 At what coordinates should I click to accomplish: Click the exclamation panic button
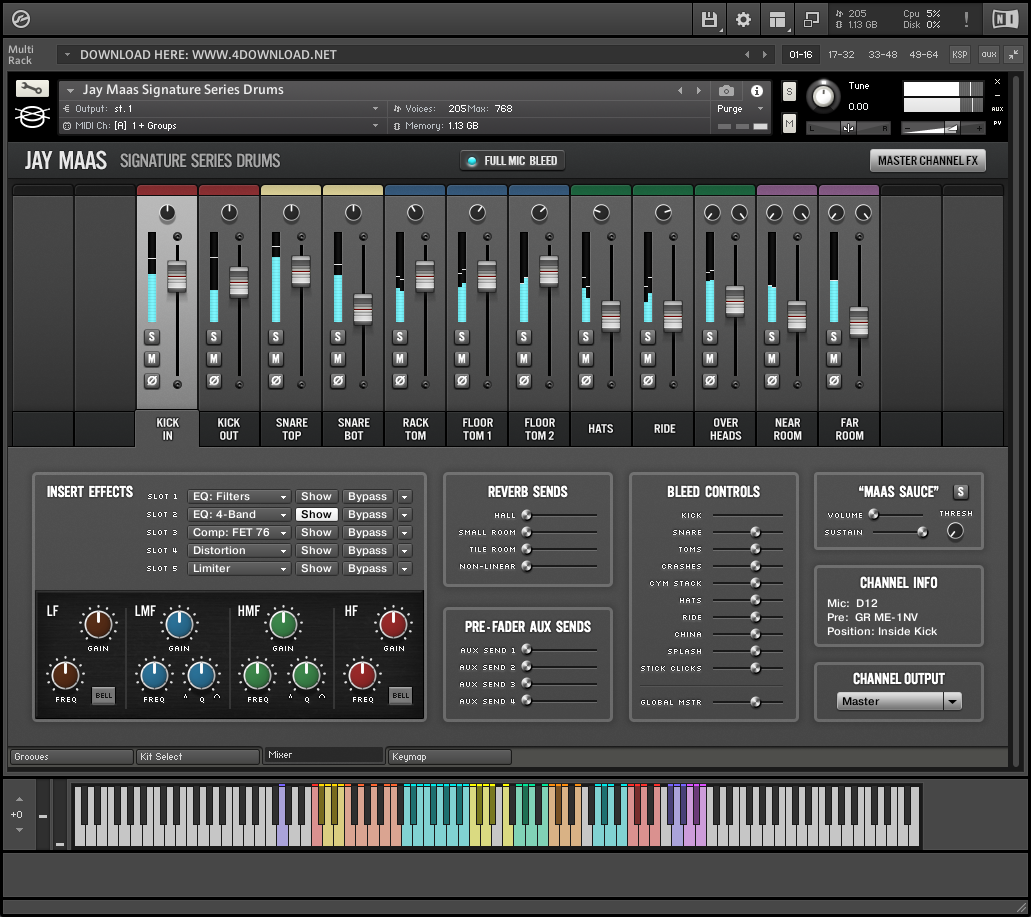(966, 20)
